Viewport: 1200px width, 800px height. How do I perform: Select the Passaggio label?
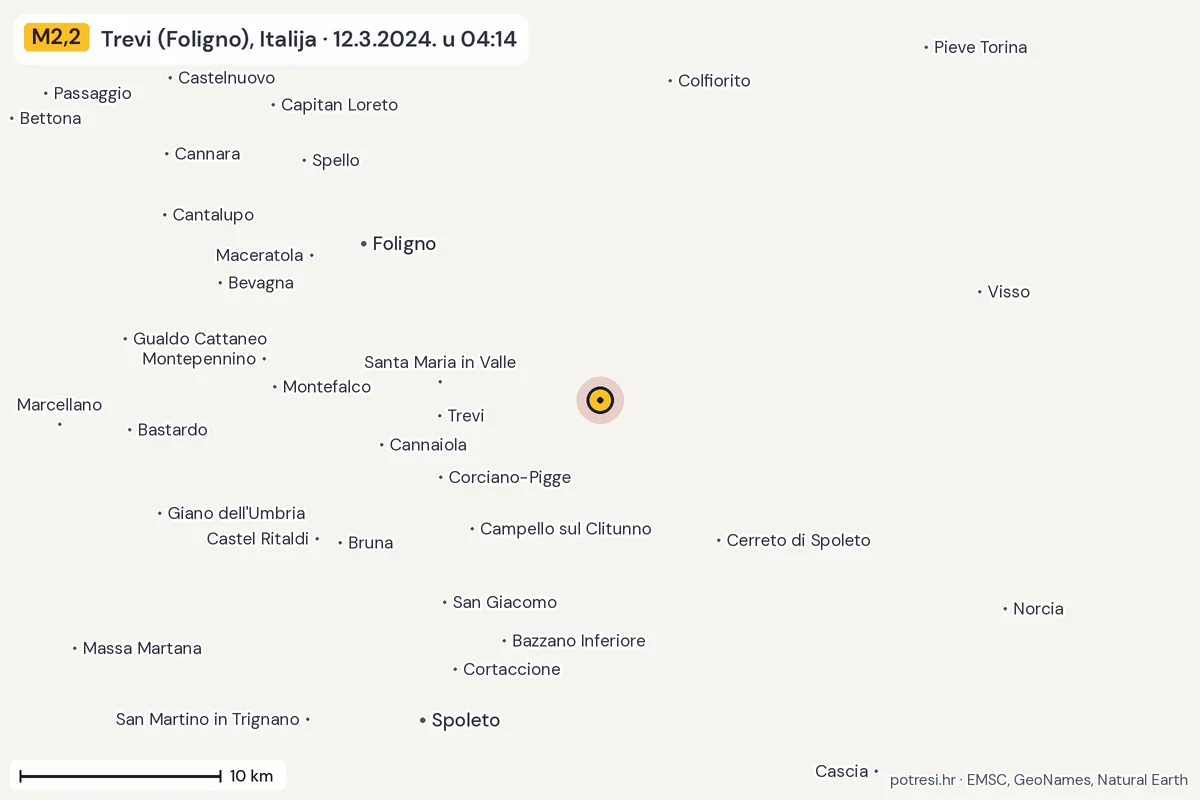coord(93,94)
